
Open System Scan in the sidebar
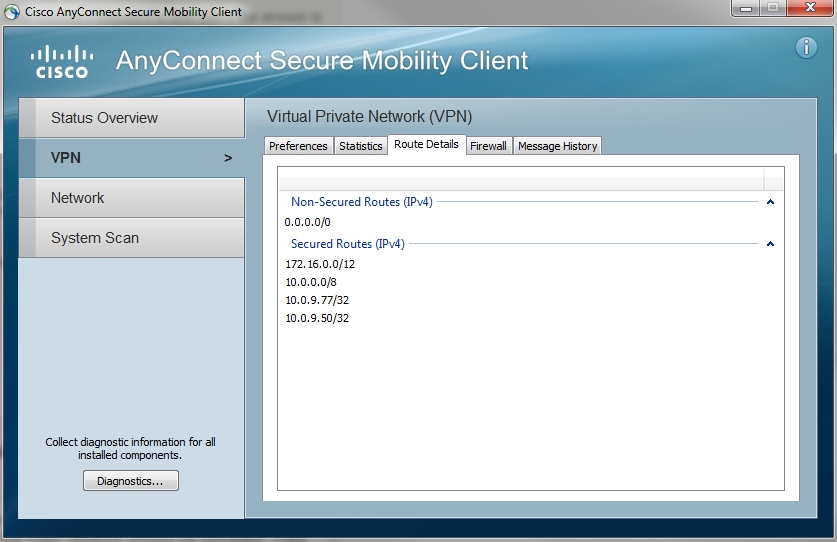132,238
